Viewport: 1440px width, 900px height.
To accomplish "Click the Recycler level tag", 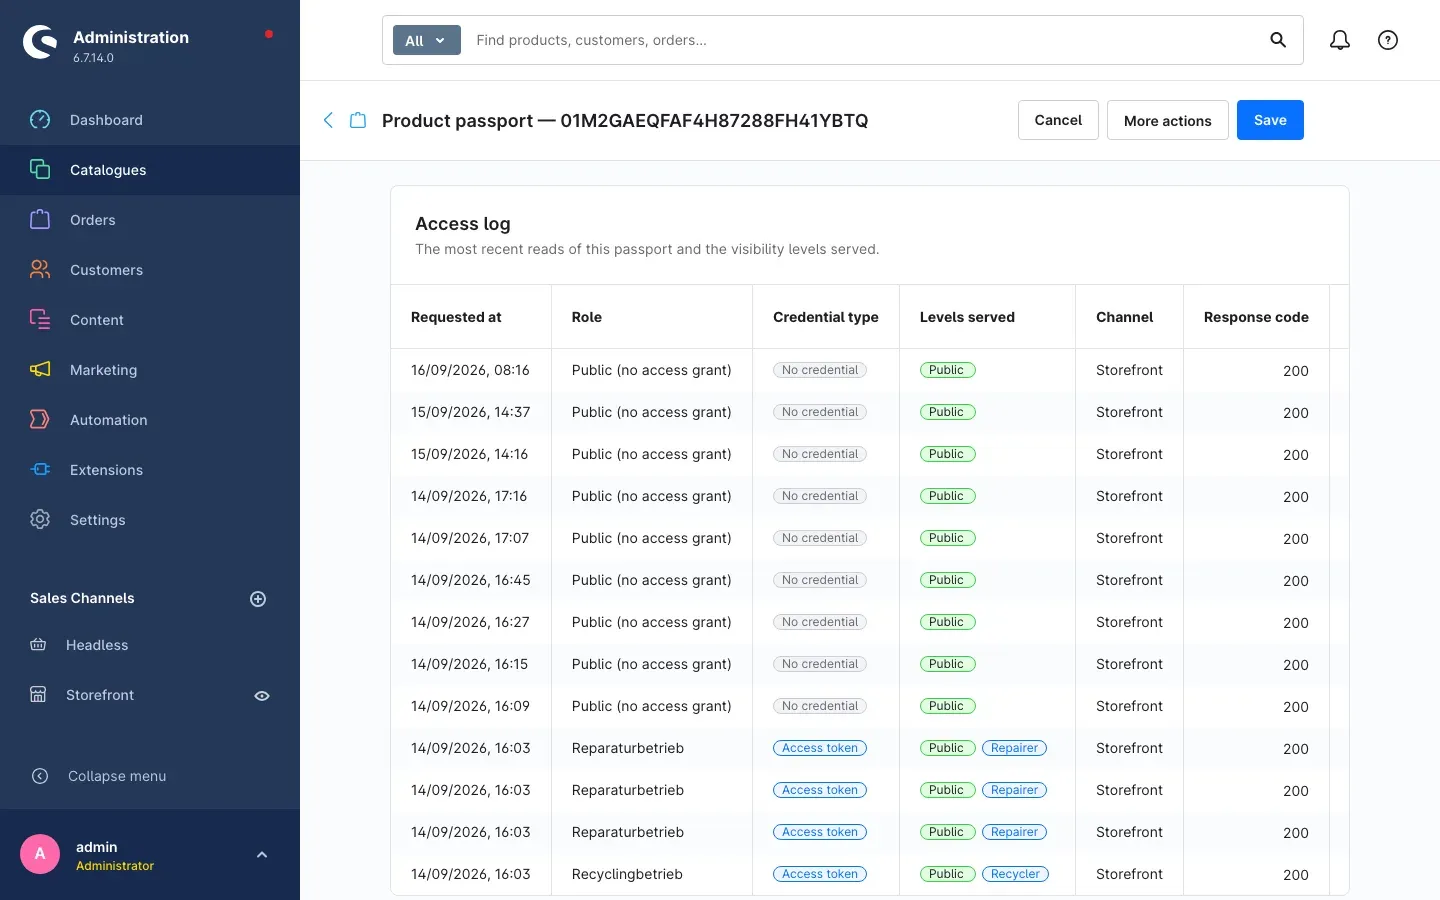I will 1015,874.
